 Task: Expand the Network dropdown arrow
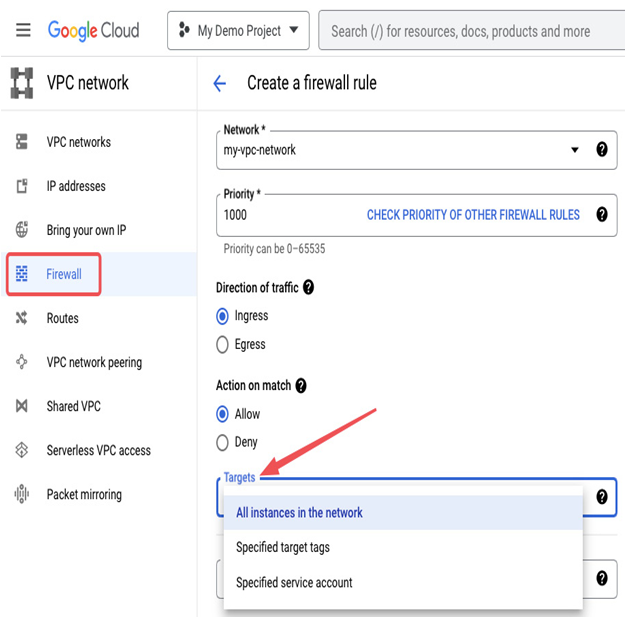[x=575, y=150]
